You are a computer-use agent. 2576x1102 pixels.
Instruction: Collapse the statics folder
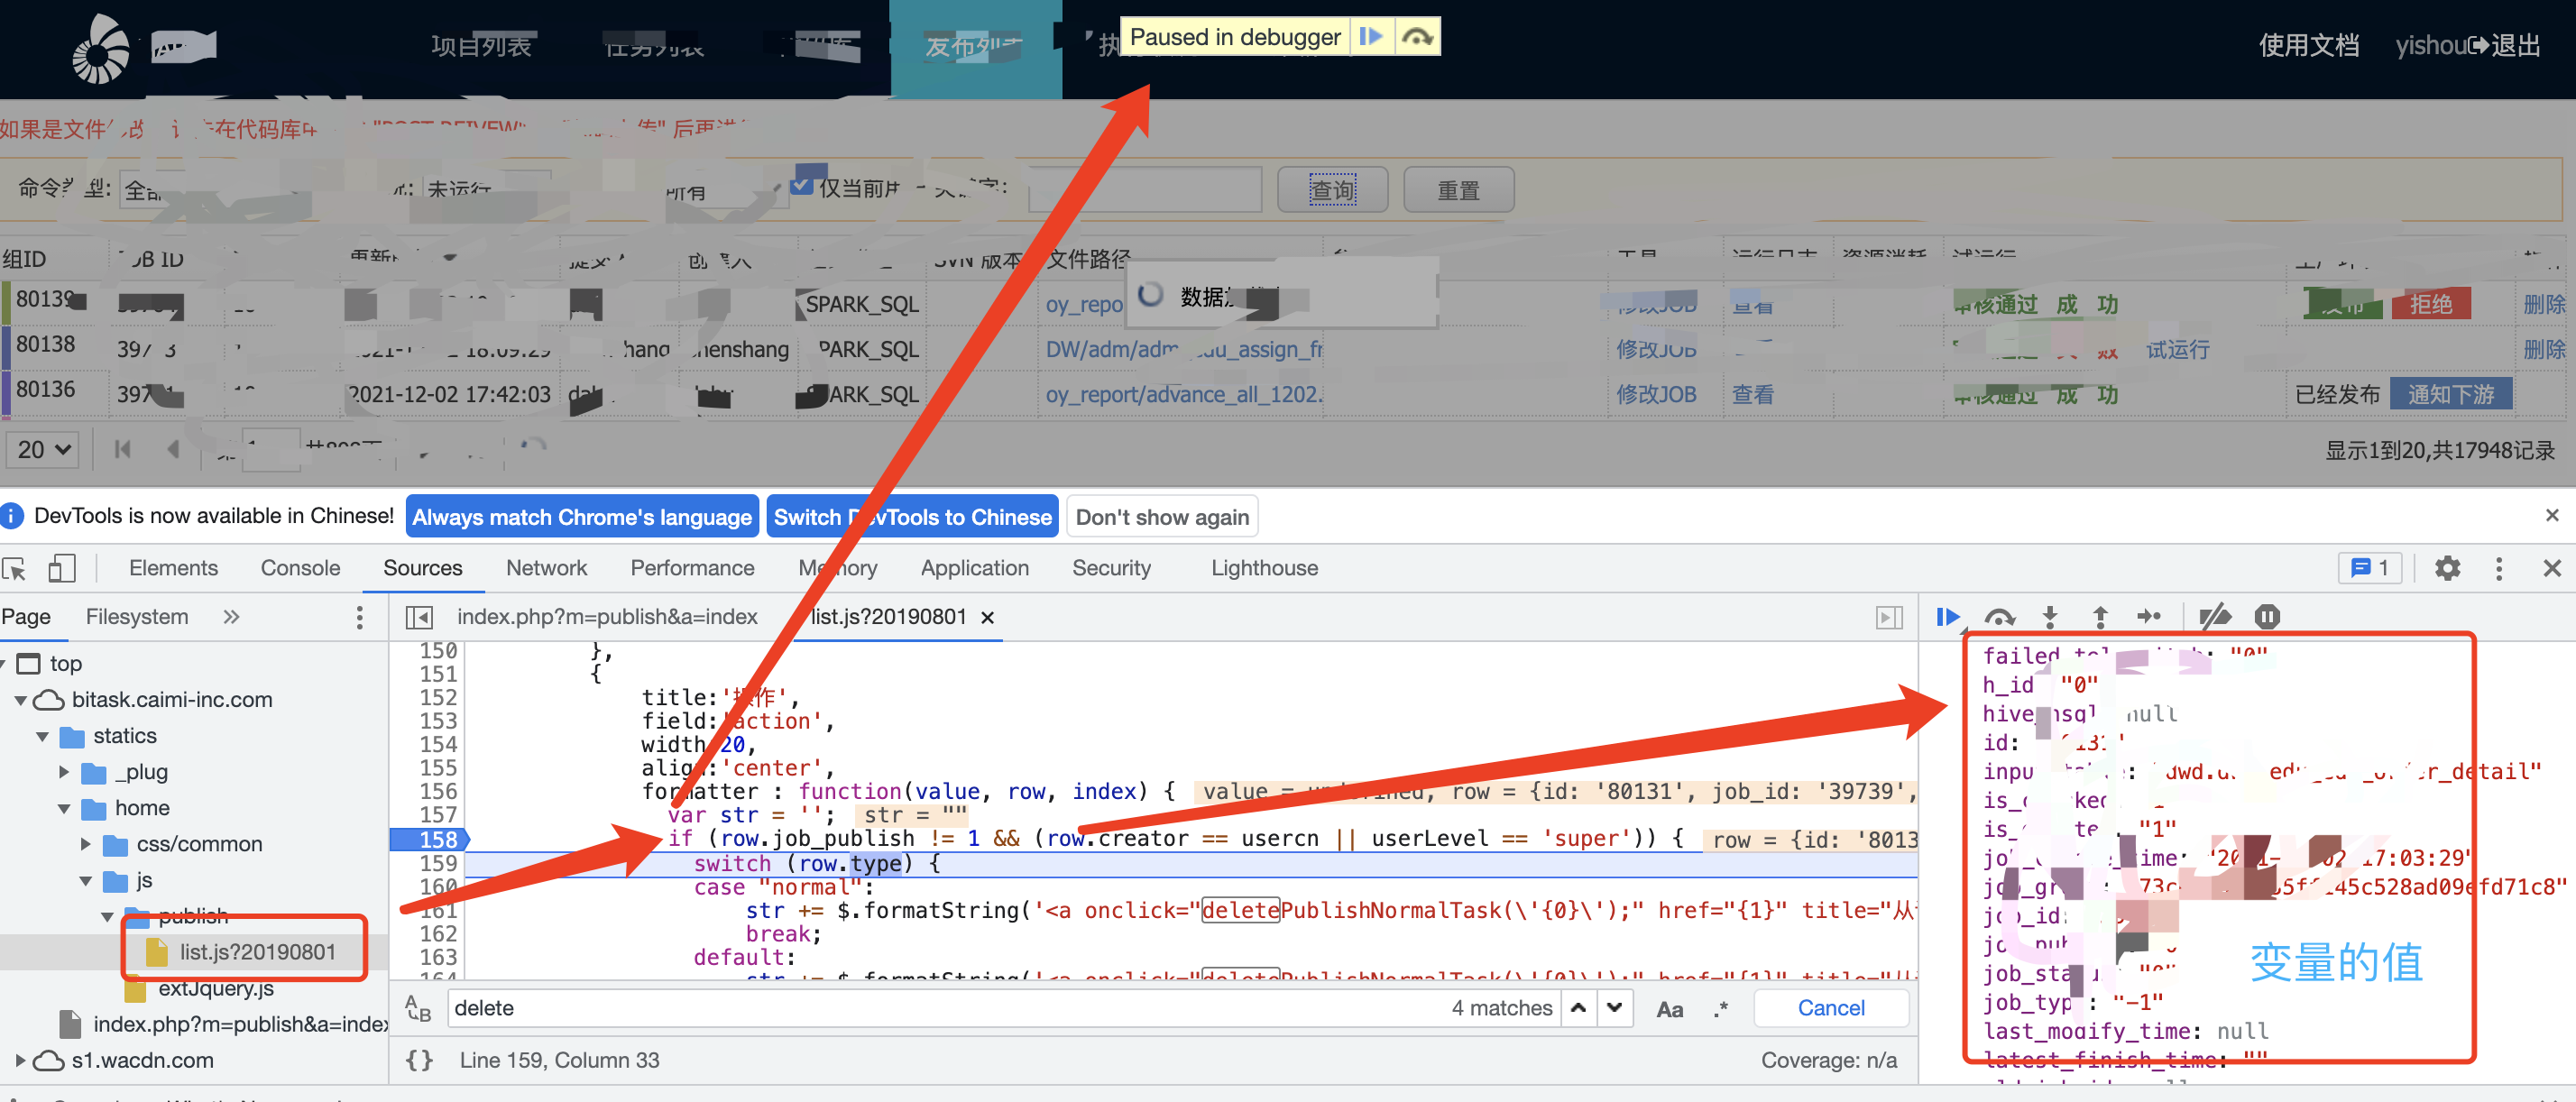pos(42,736)
